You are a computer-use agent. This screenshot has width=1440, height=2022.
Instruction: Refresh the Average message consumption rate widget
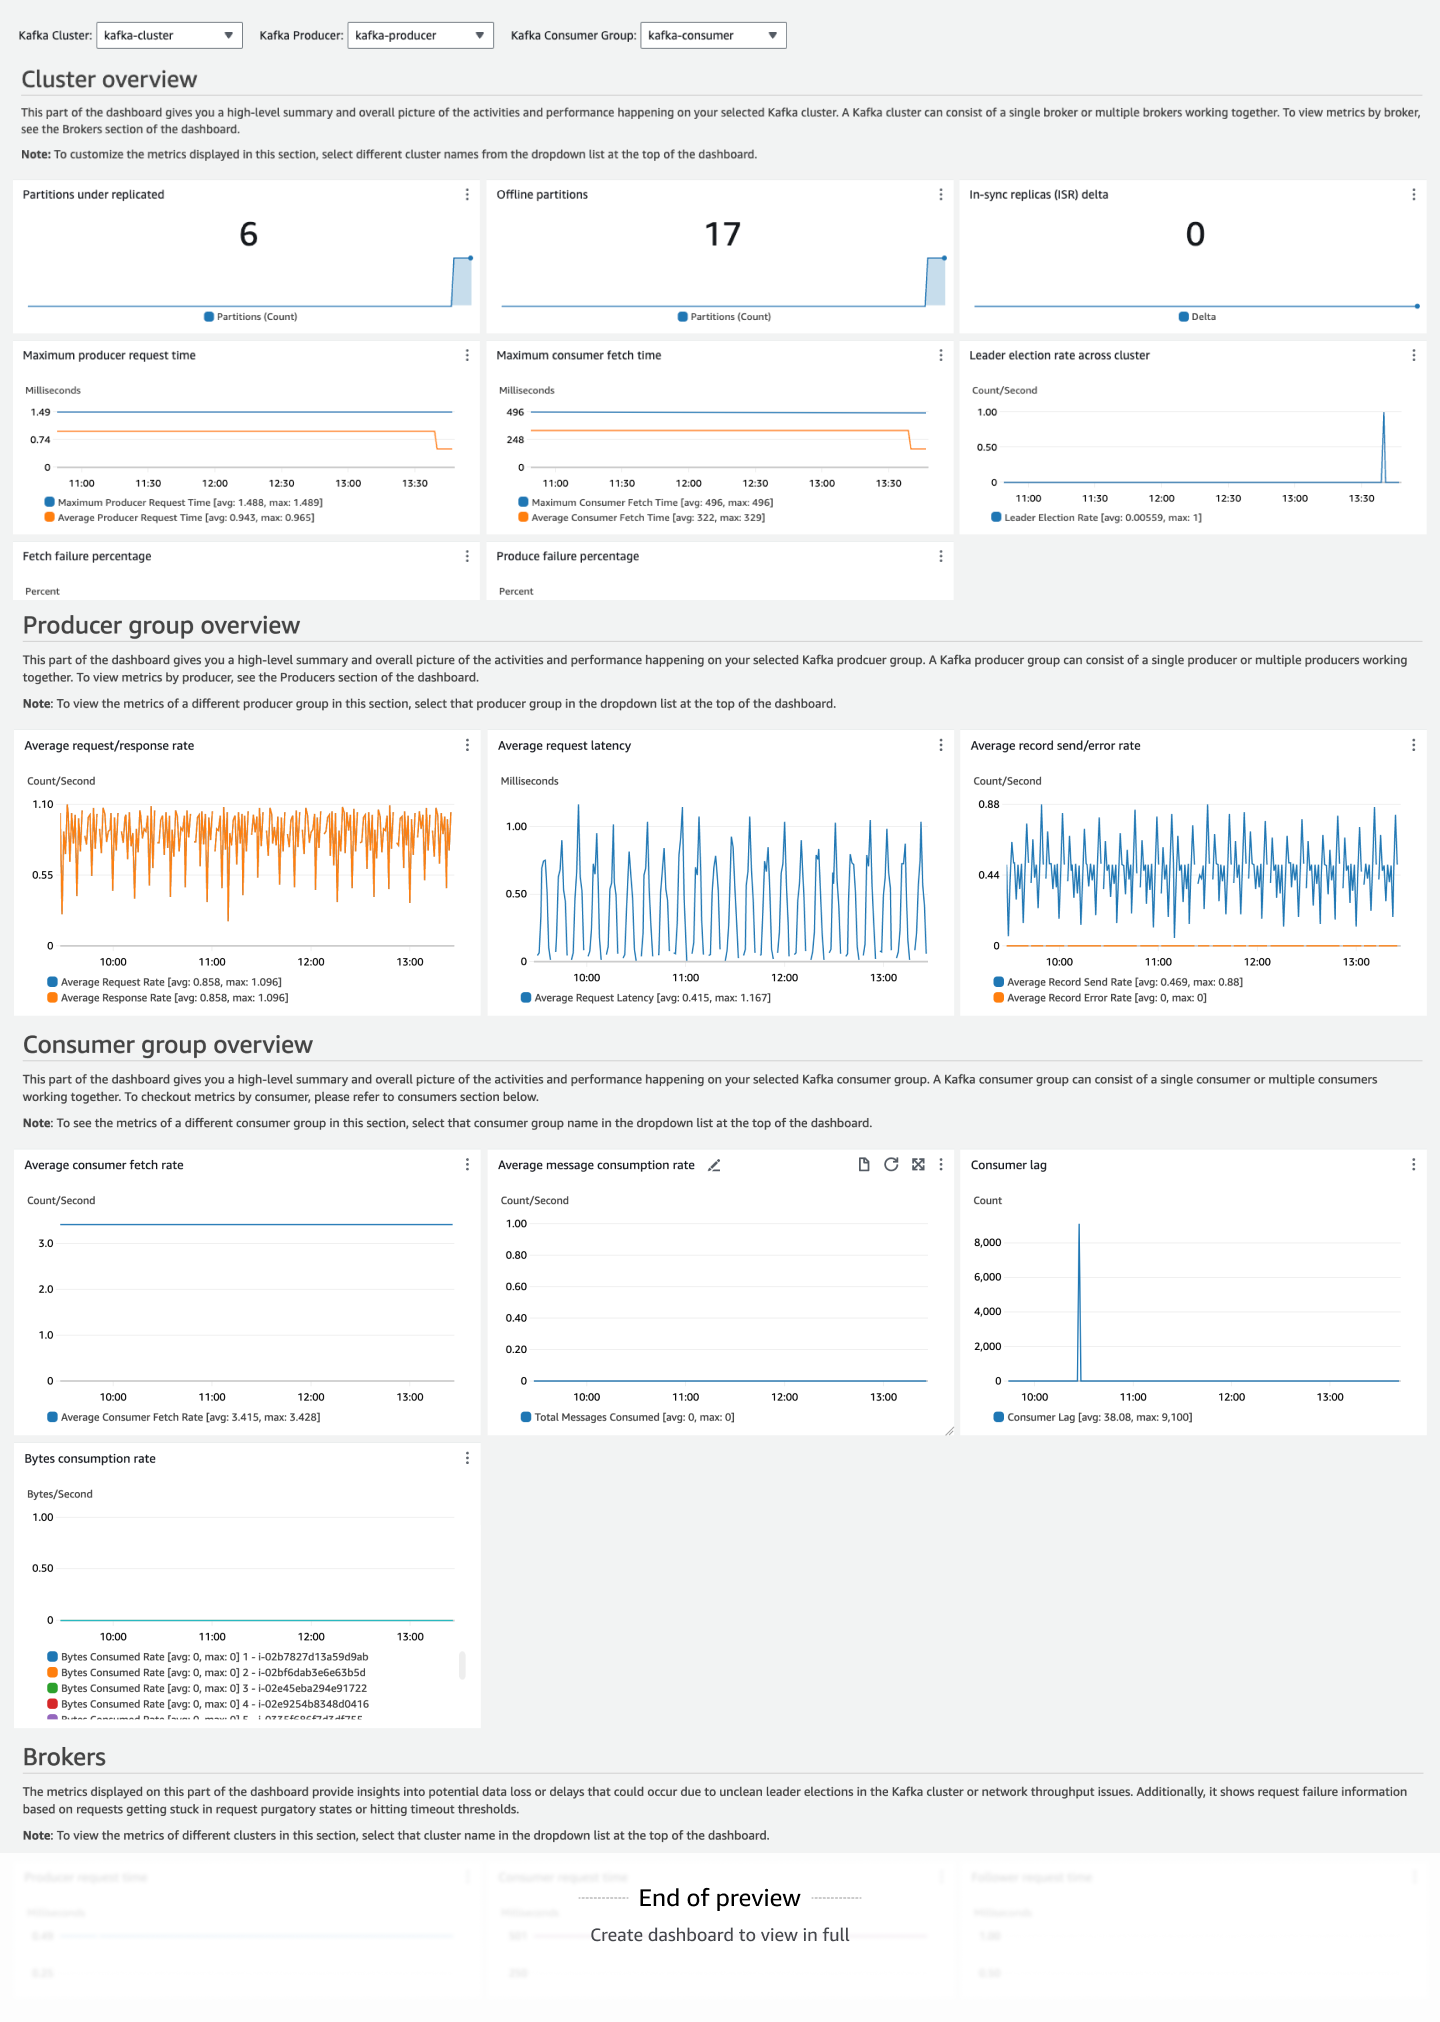pos(891,1164)
